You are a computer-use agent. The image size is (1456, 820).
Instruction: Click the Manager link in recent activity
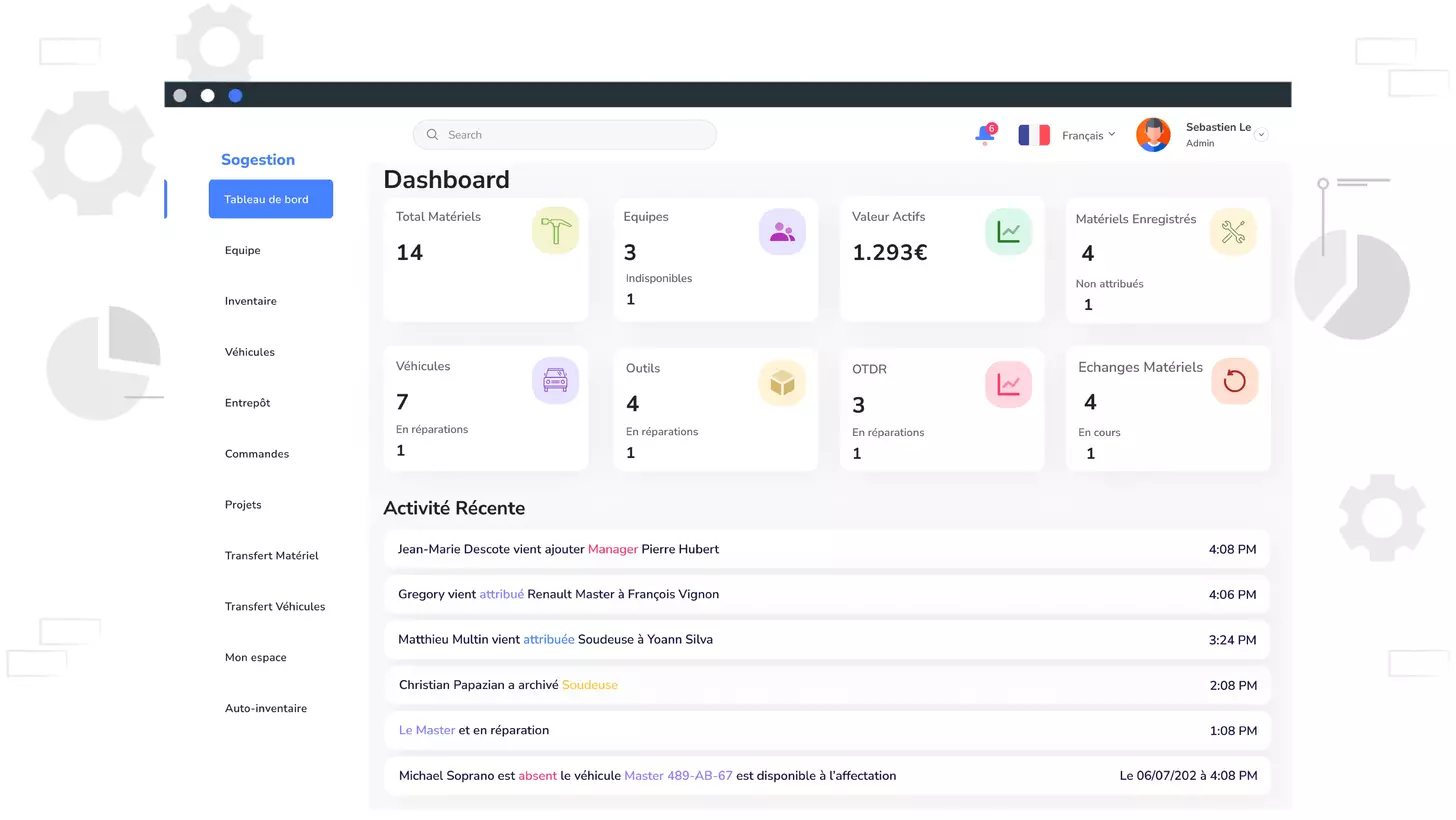coord(613,549)
